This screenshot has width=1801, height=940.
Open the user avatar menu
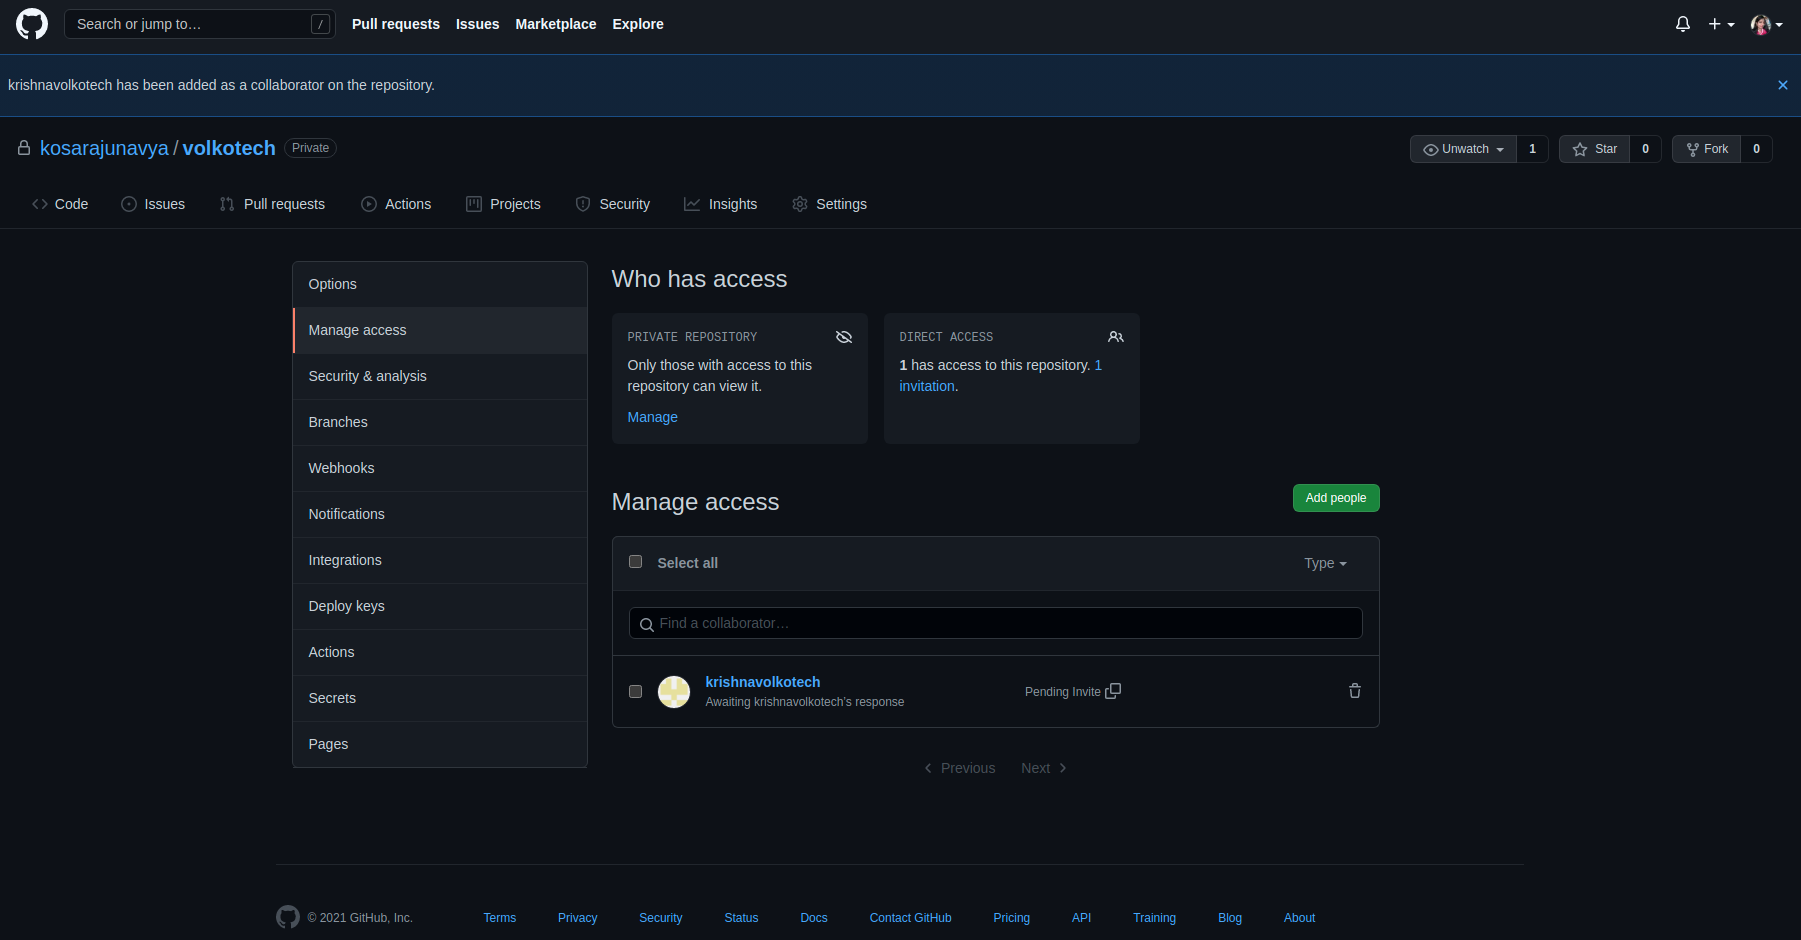click(x=1767, y=24)
